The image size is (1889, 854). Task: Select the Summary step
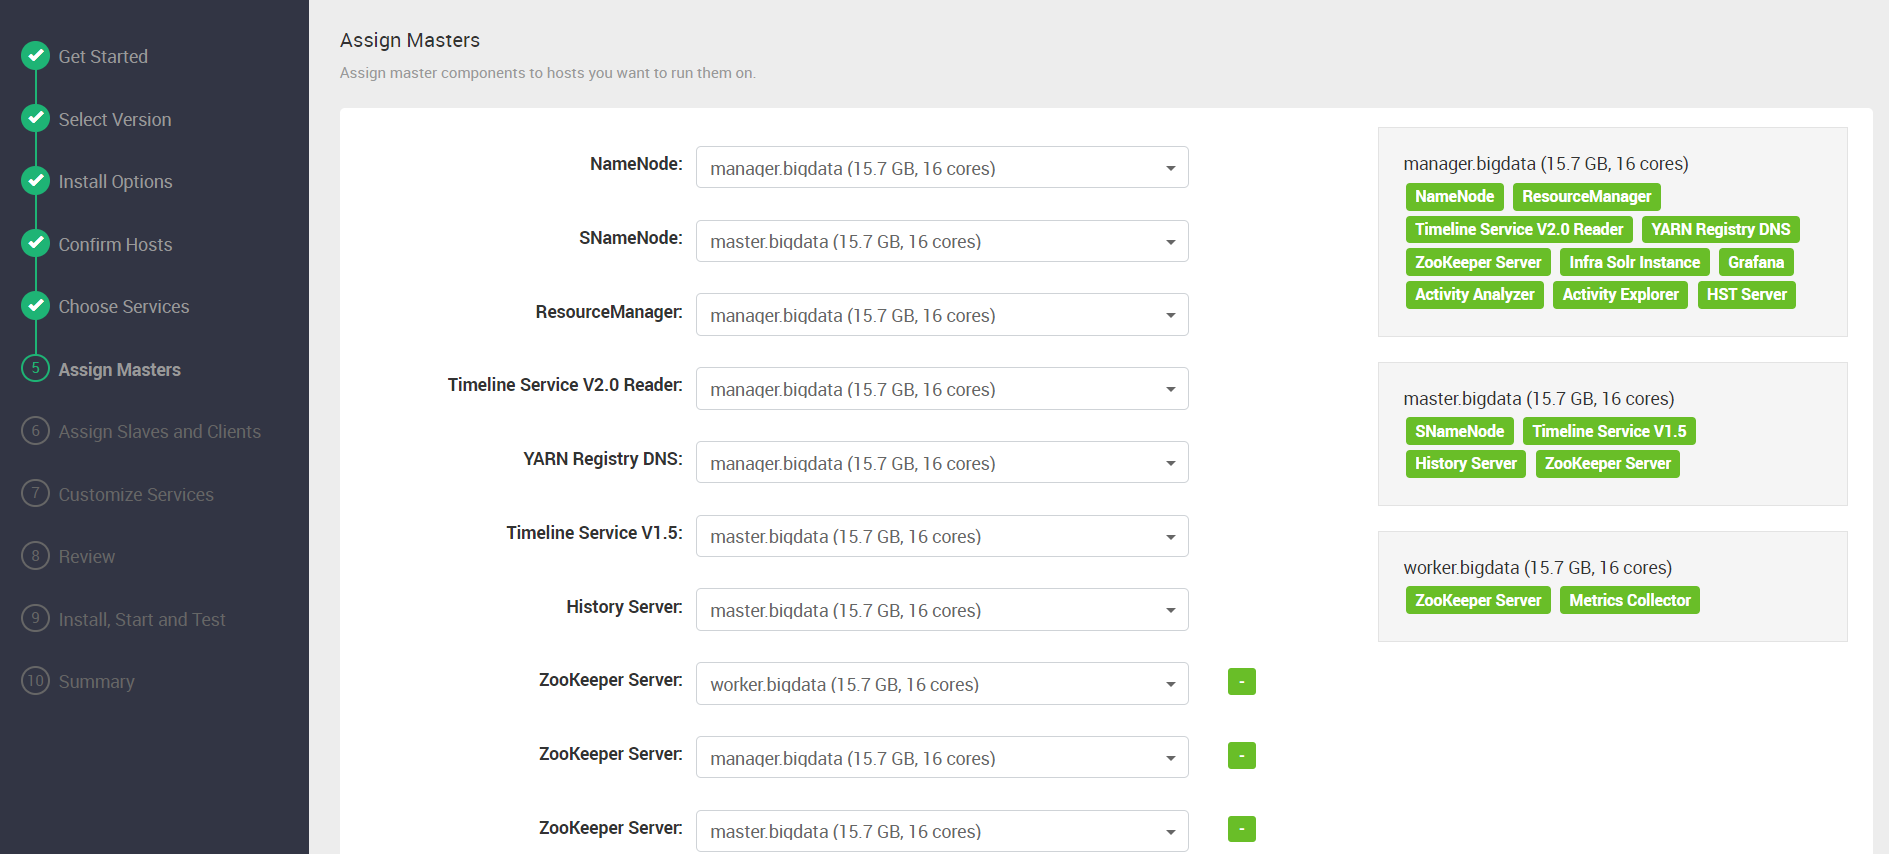[x=96, y=682]
